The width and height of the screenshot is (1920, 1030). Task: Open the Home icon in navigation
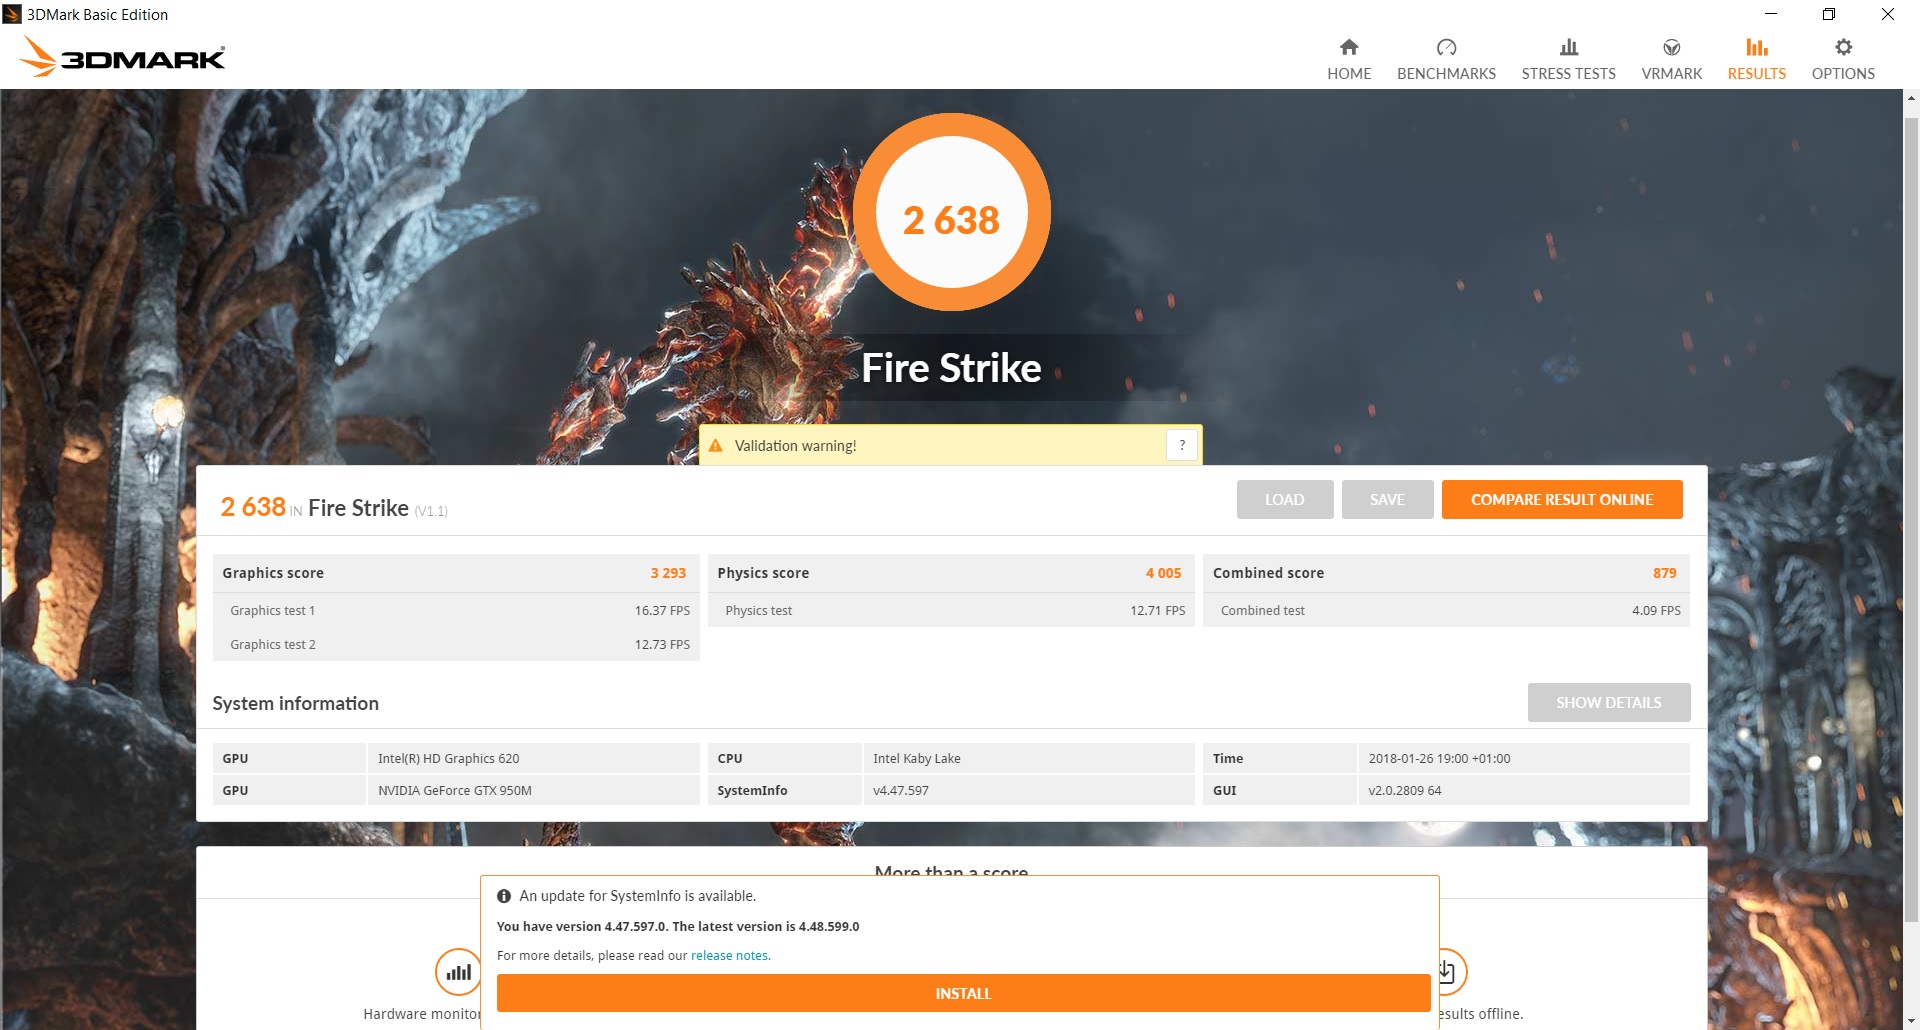pos(1349,47)
